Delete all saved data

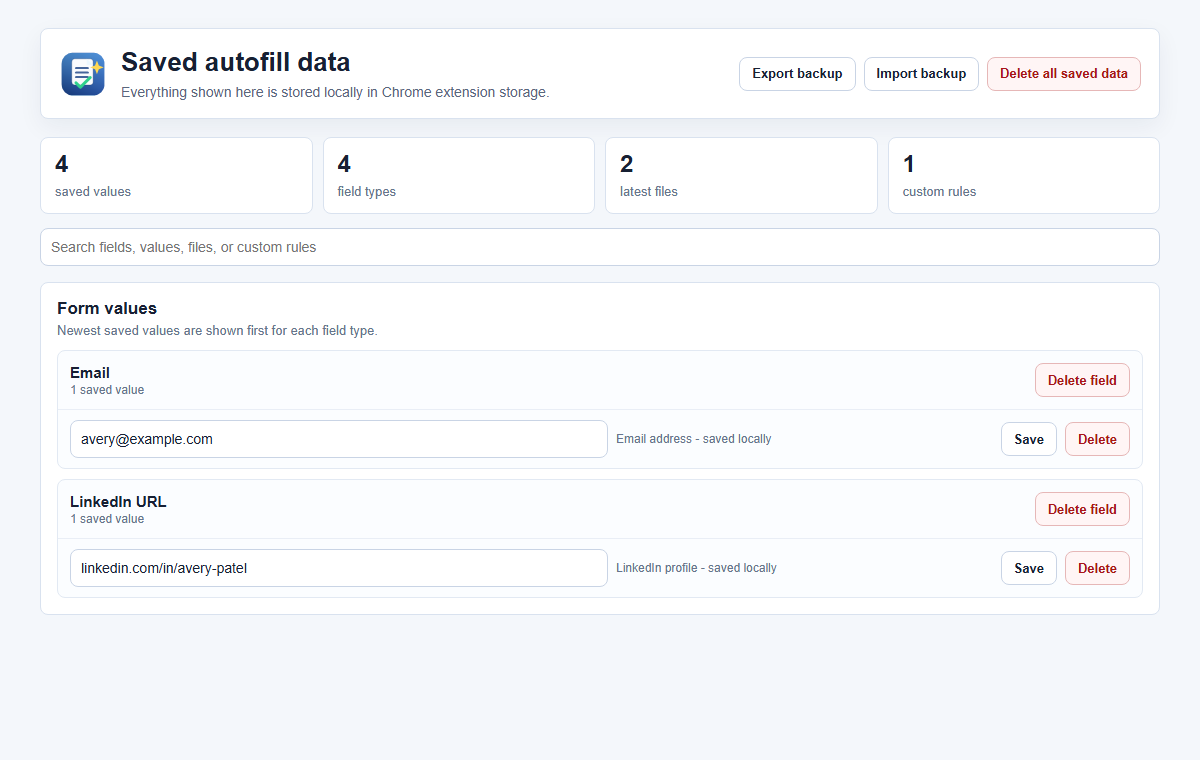point(1064,74)
